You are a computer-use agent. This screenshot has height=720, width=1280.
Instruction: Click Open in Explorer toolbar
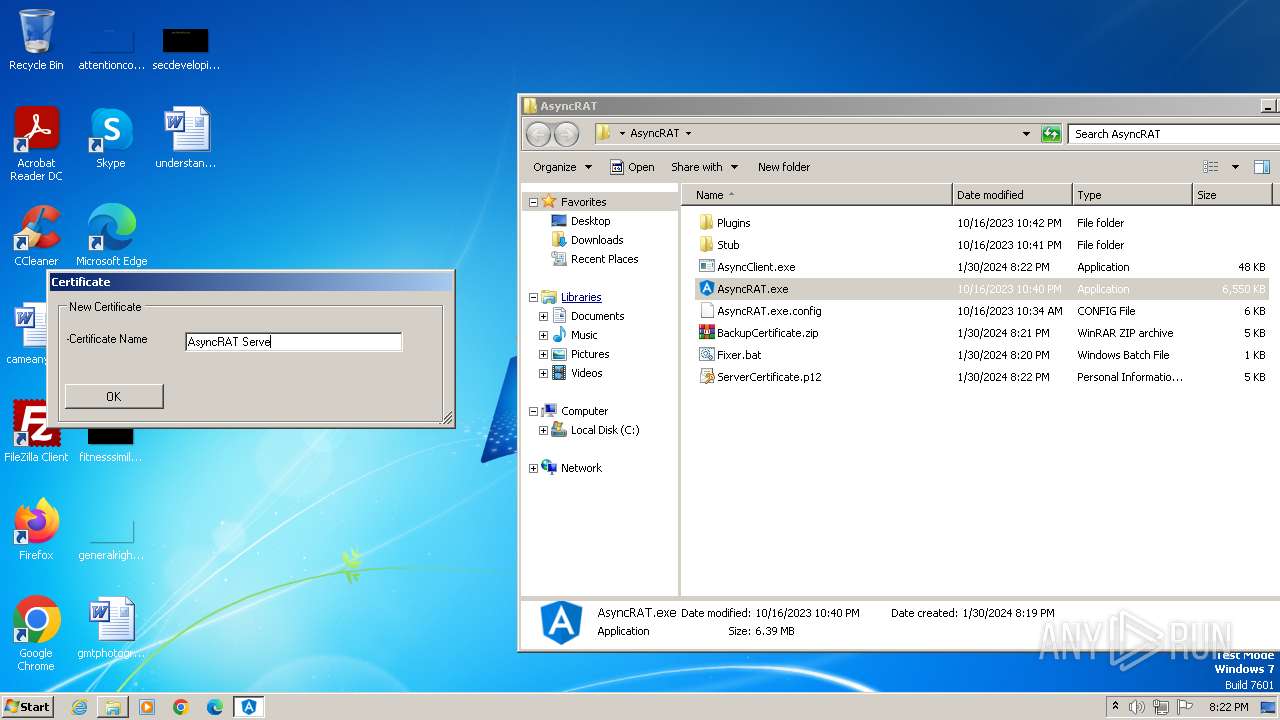click(x=632, y=167)
